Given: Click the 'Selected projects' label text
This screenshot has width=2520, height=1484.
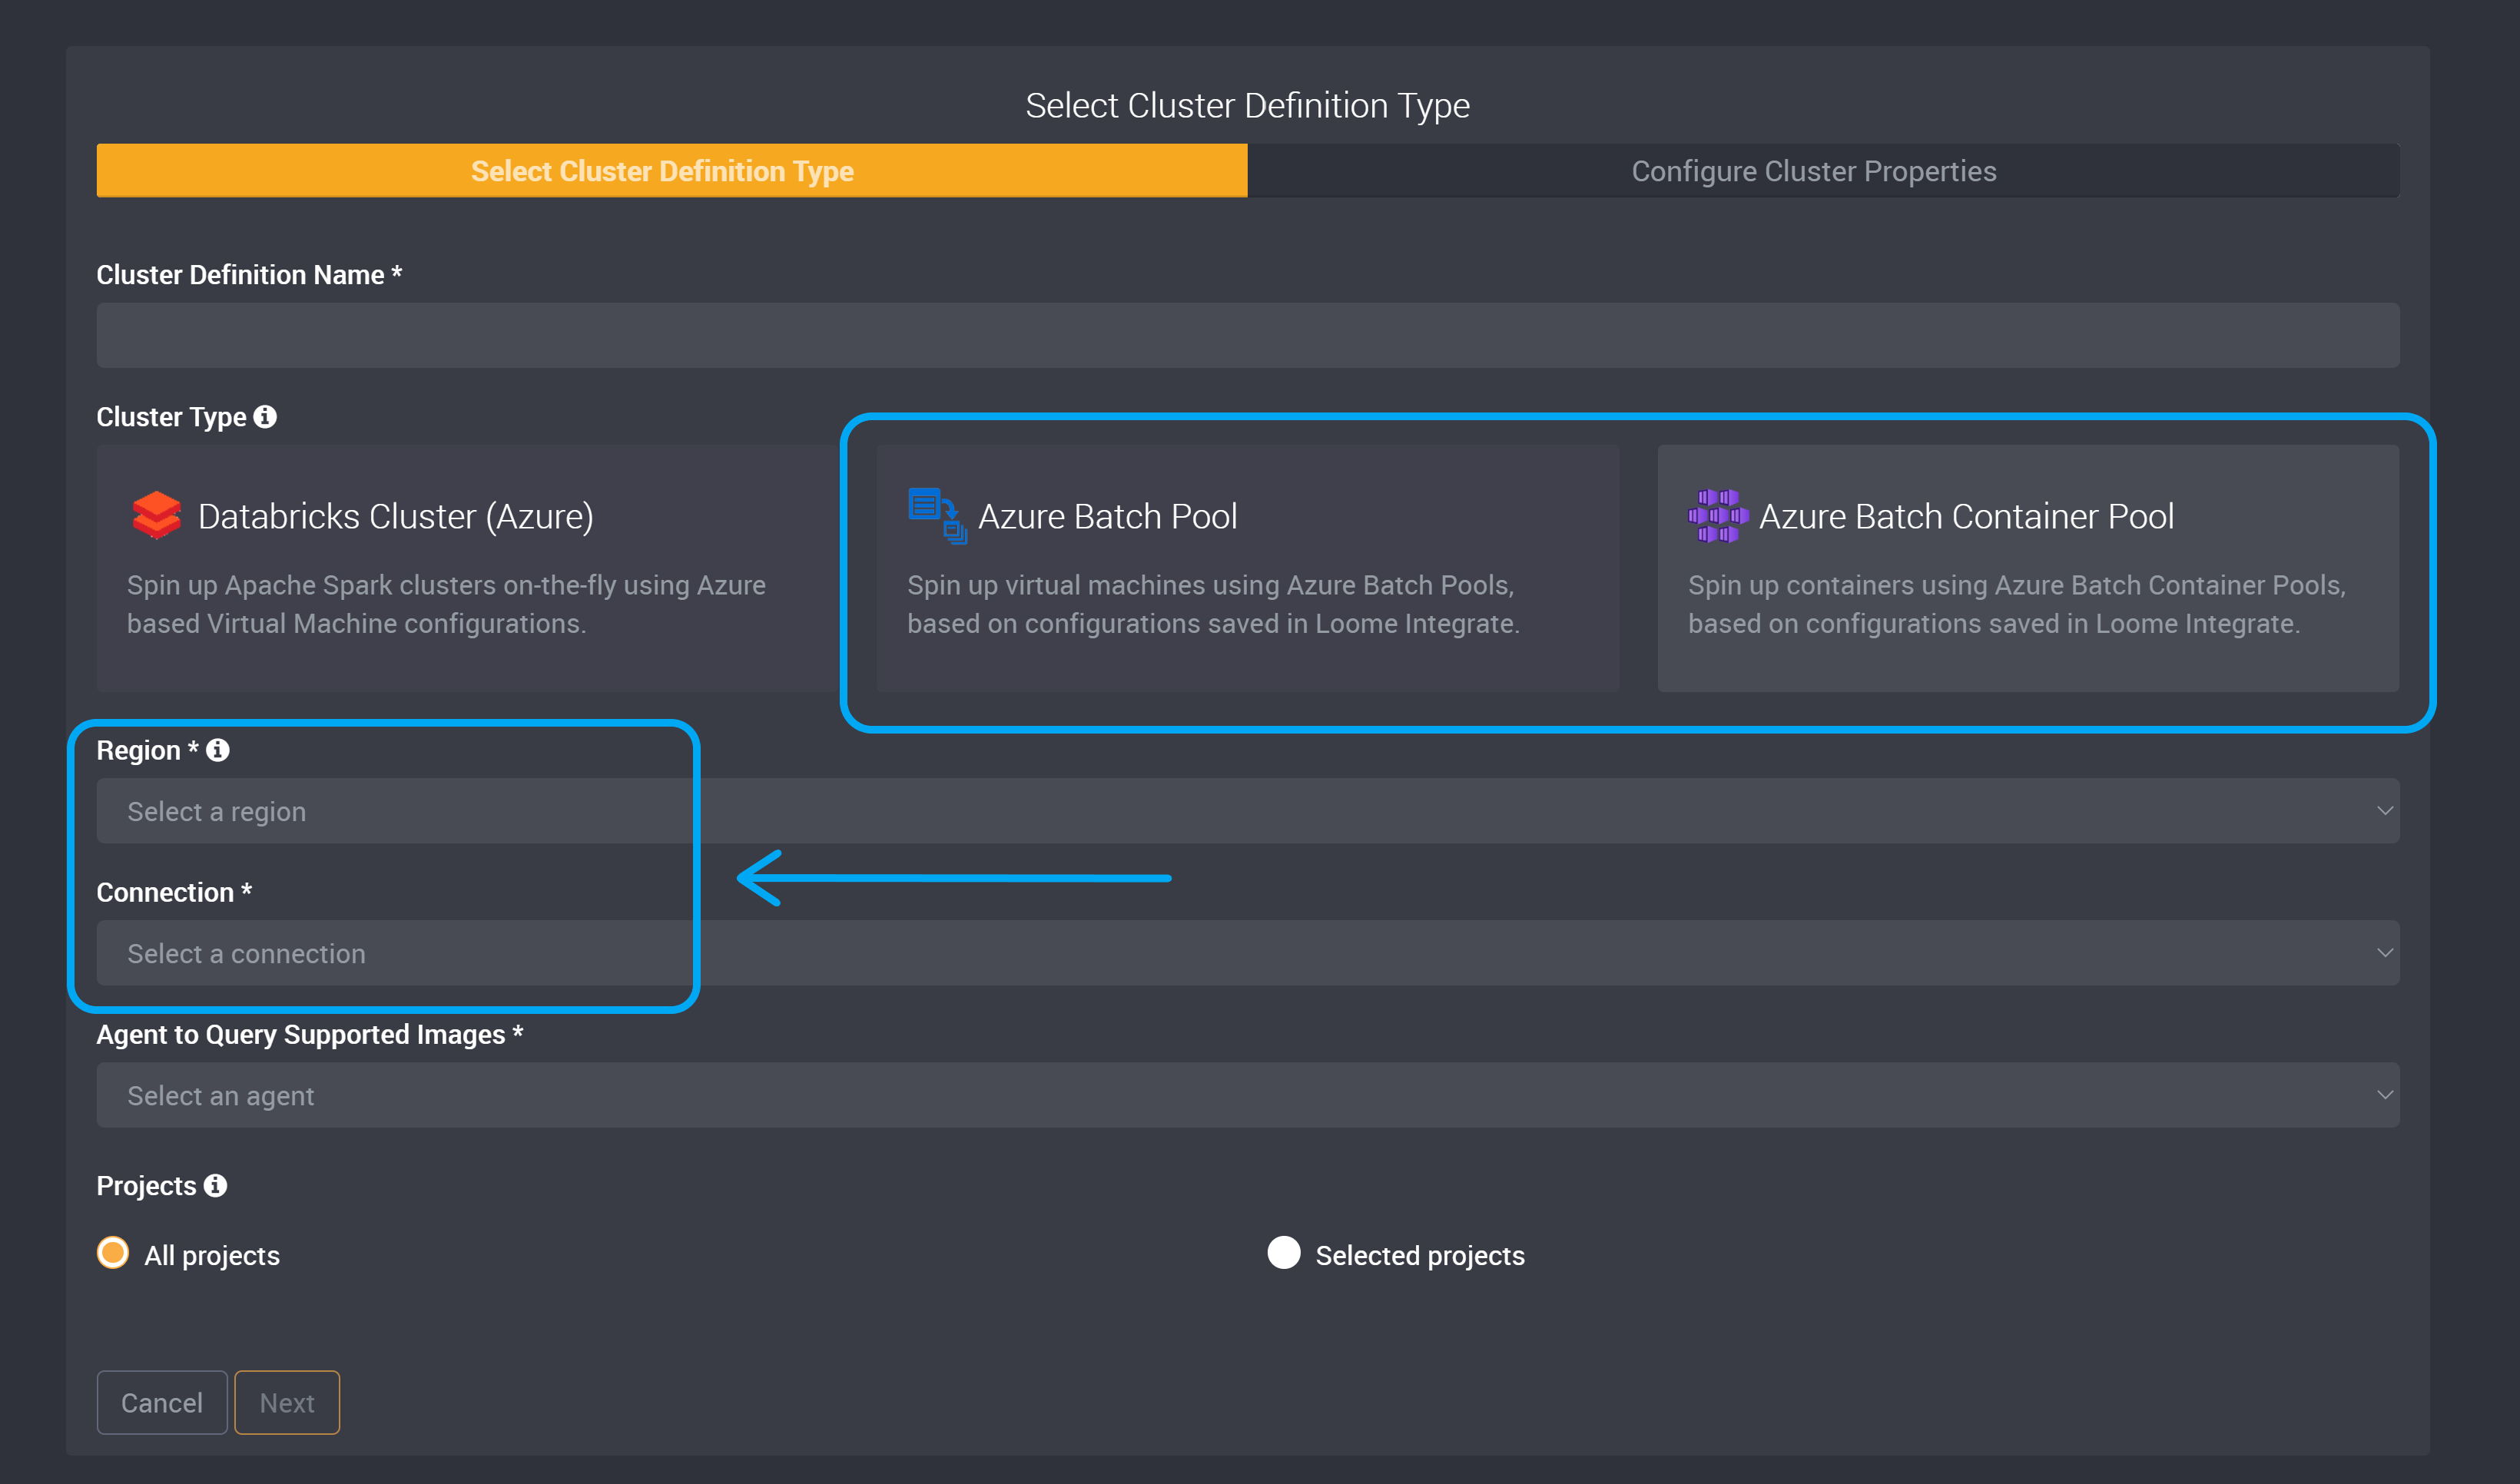Looking at the screenshot, I should point(1420,1256).
